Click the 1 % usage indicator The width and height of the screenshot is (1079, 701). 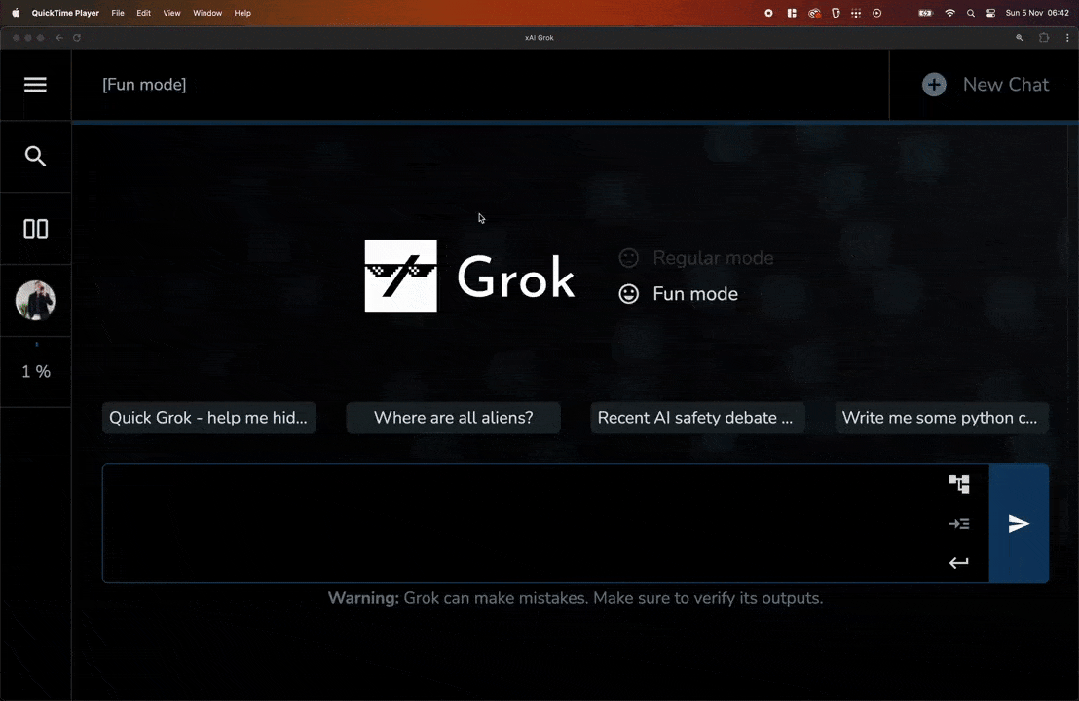tap(36, 371)
